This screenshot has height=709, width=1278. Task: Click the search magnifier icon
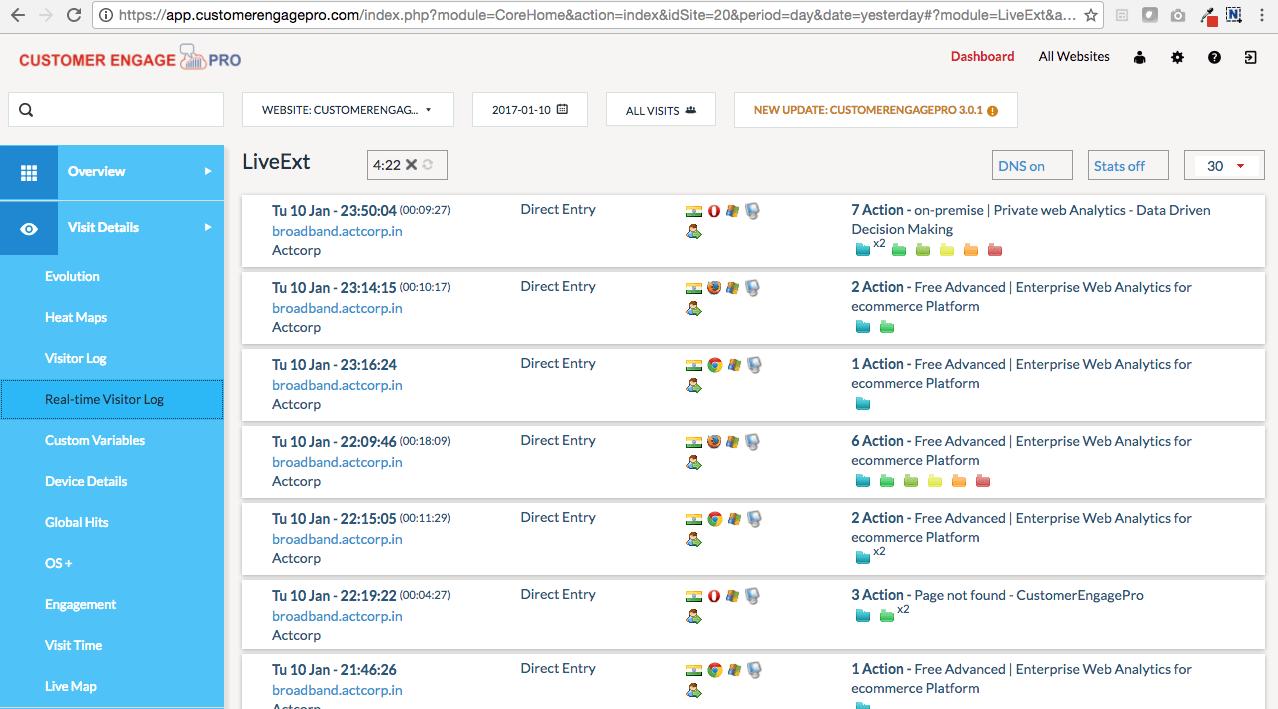[x=27, y=110]
